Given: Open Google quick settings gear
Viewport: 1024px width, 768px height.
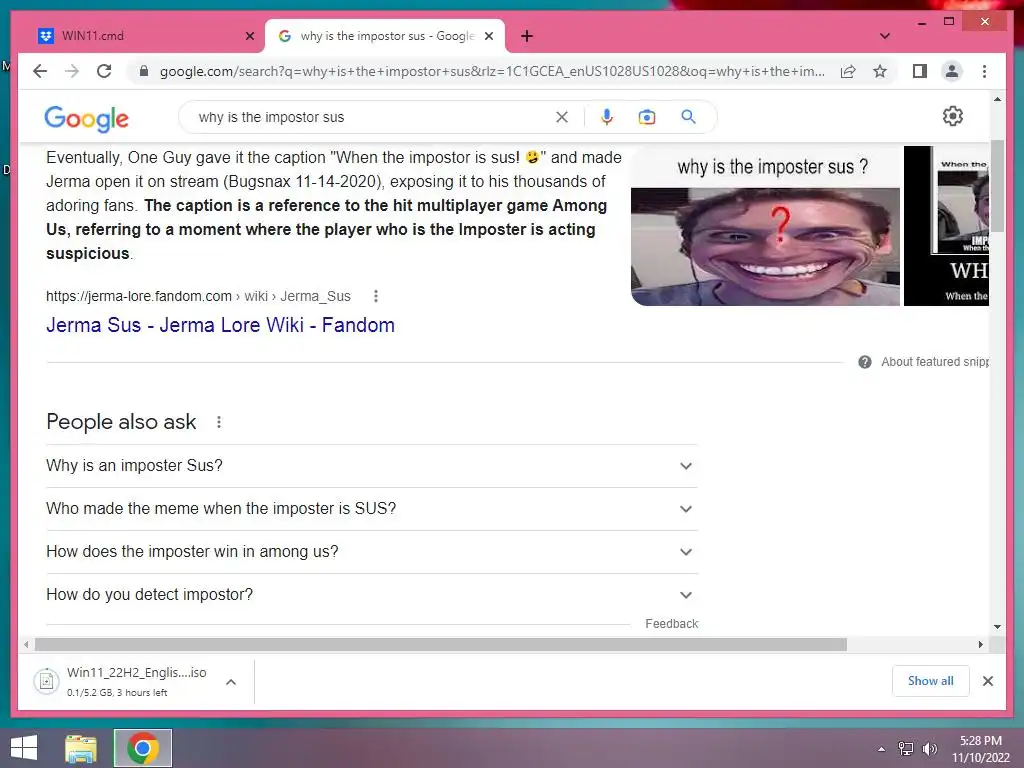Looking at the screenshot, I should (953, 116).
